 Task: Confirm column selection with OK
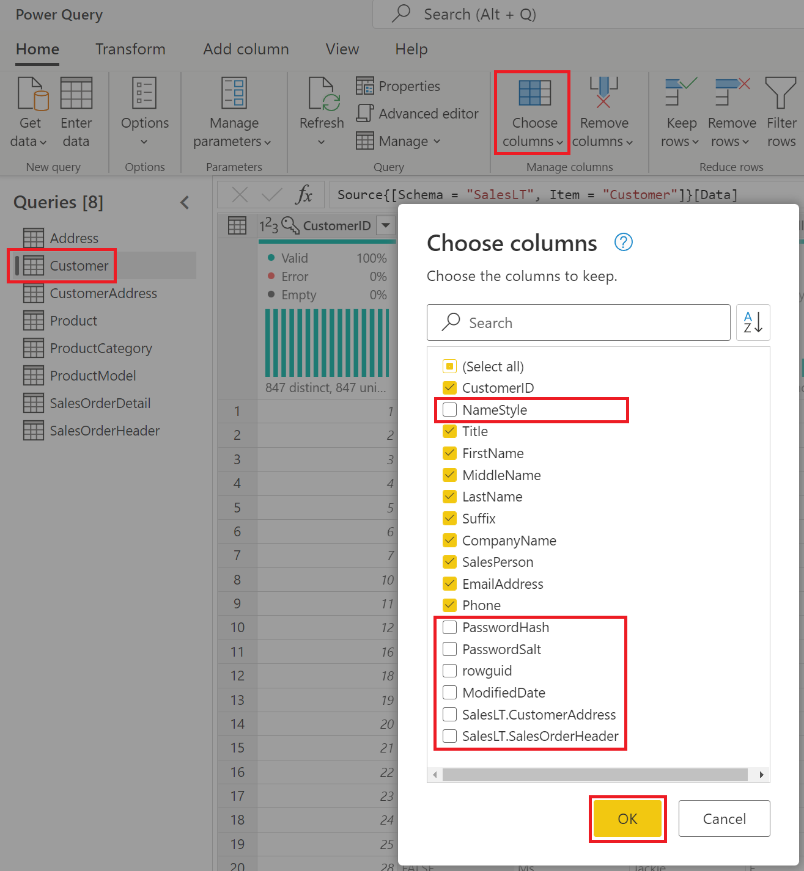(627, 818)
